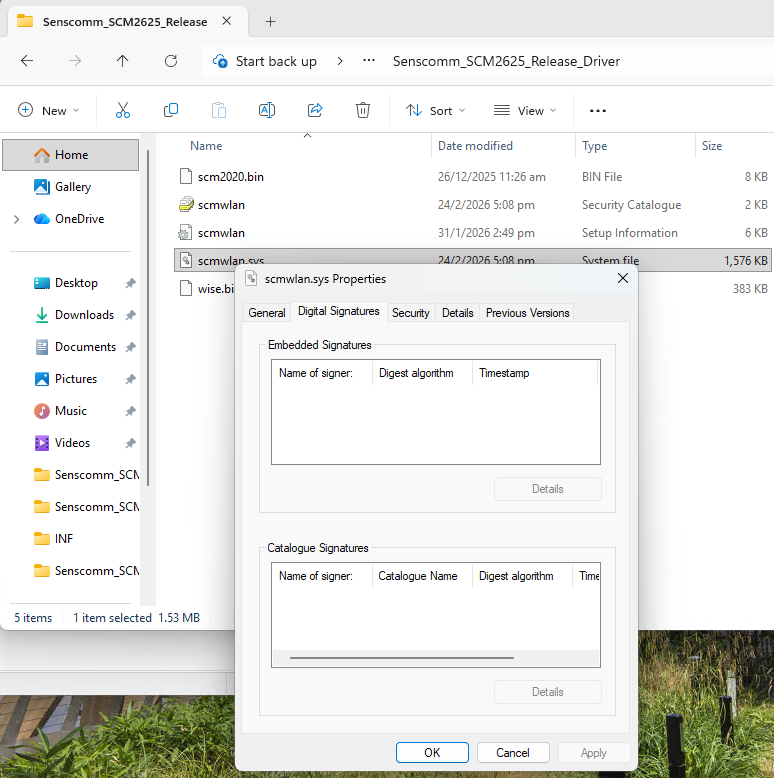Refresh the folder view
This screenshot has width=774, height=778.
[x=171, y=61]
